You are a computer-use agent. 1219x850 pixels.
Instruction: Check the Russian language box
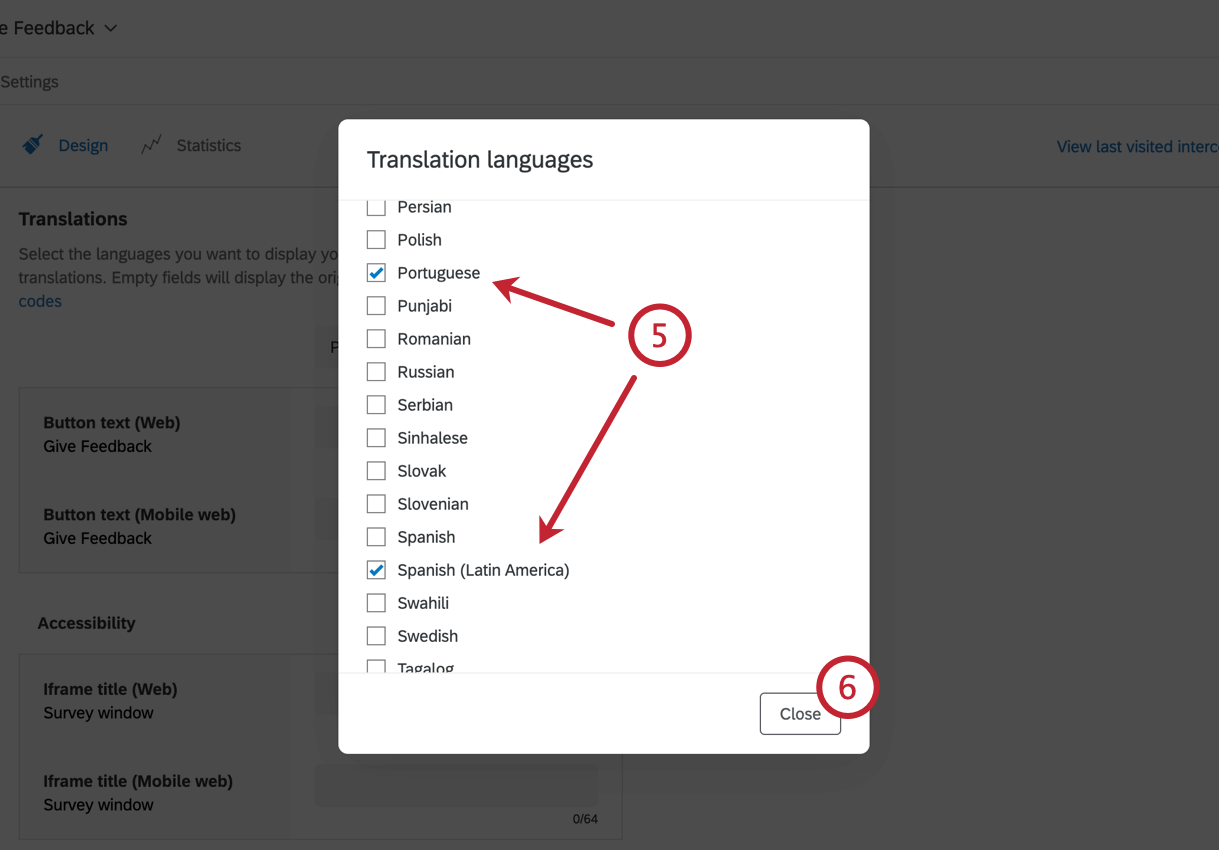pos(377,371)
